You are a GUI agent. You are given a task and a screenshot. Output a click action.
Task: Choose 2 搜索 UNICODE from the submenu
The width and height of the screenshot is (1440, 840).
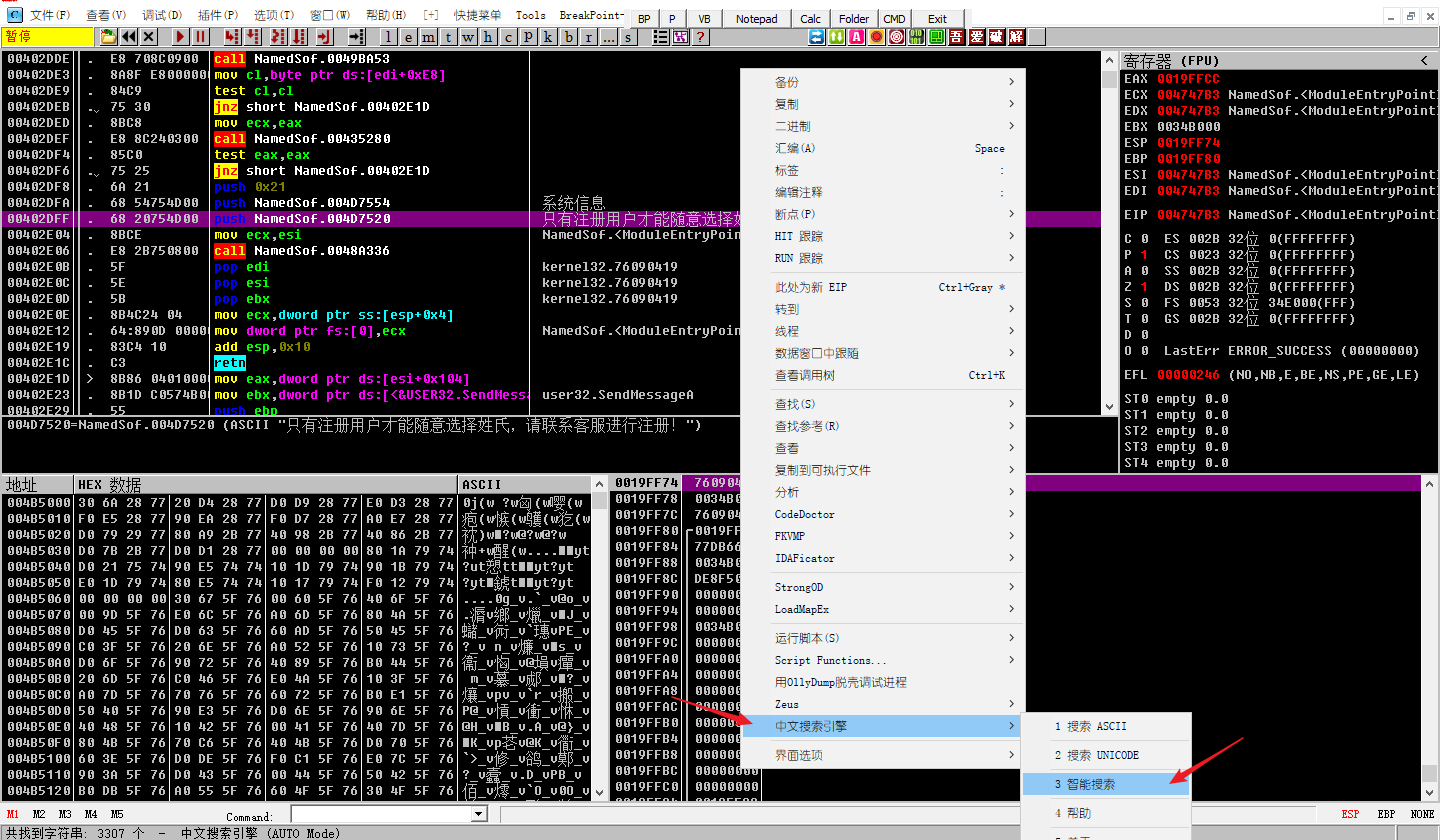1106,755
